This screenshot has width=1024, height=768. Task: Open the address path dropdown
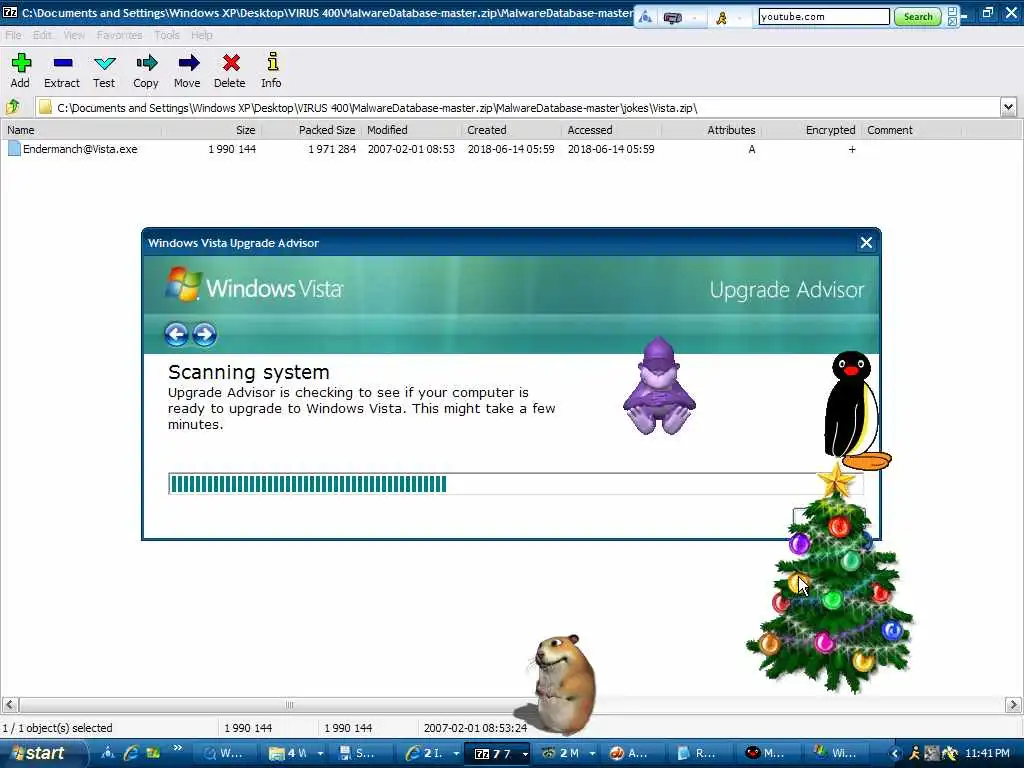click(x=1008, y=107)
